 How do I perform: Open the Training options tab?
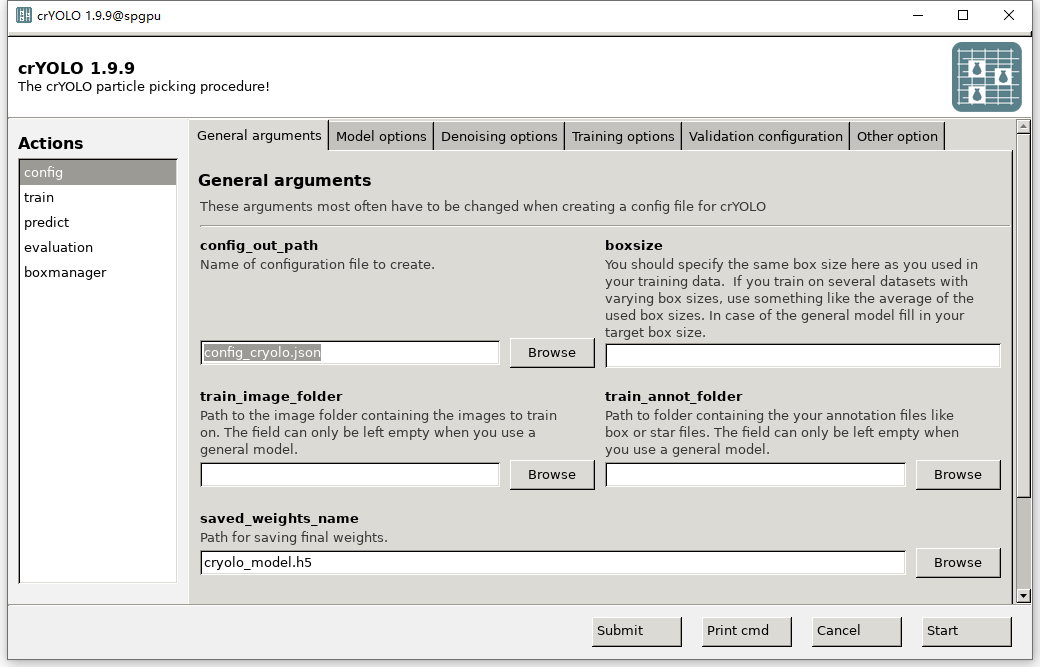(623, 137)
